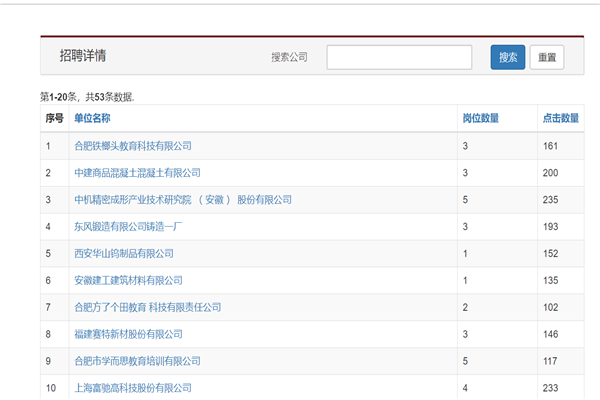Select 中机精密成形产业技术研究院 company link
This screenshot has width=600, height=400.
tap(183, 200)
